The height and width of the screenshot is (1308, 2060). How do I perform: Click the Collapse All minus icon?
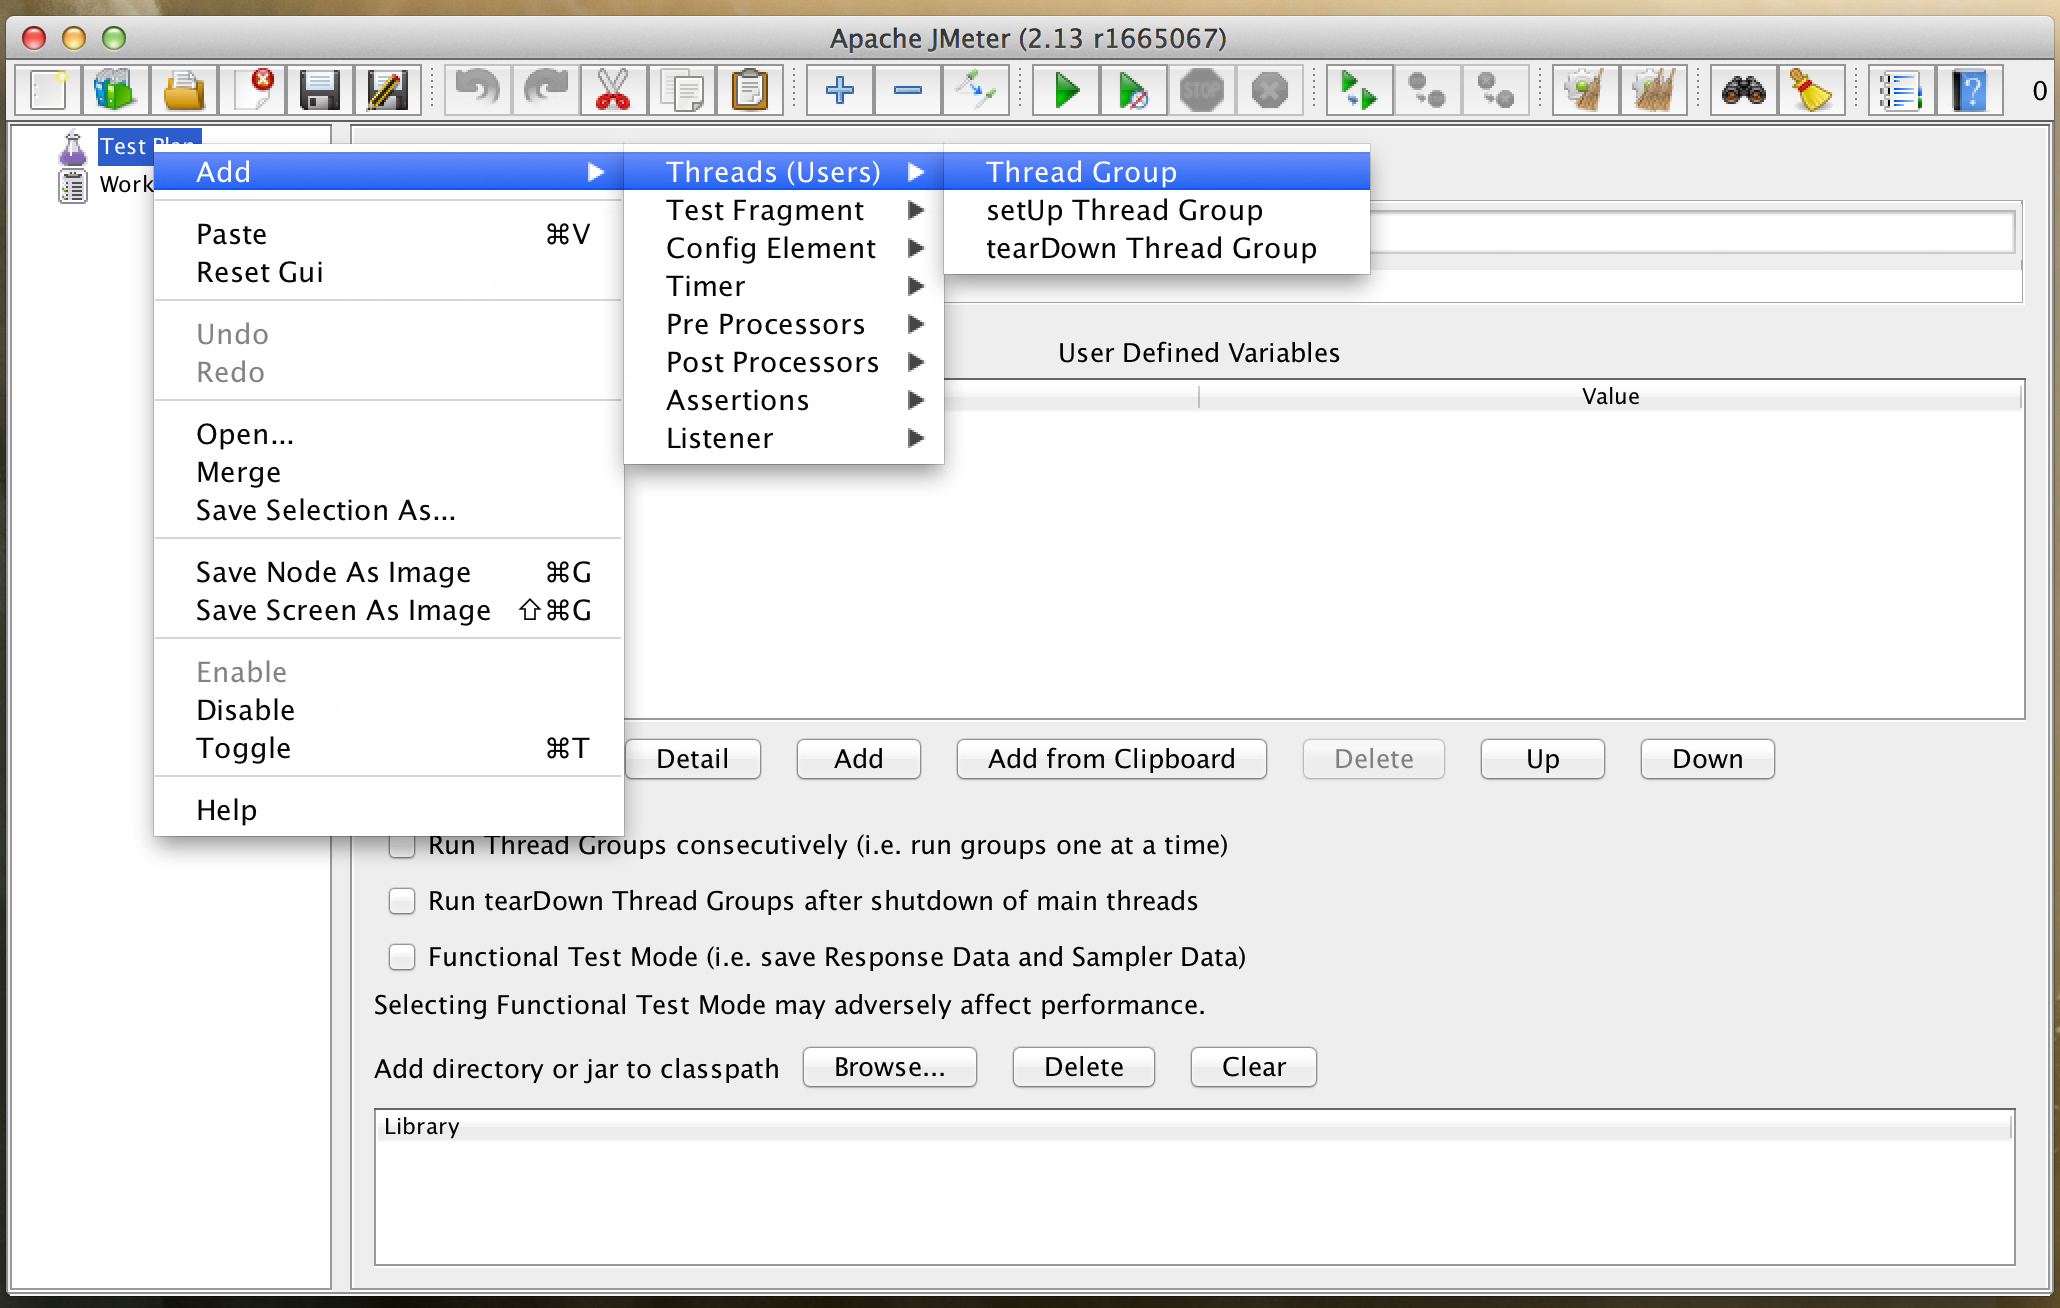click(x=907, y=91)
